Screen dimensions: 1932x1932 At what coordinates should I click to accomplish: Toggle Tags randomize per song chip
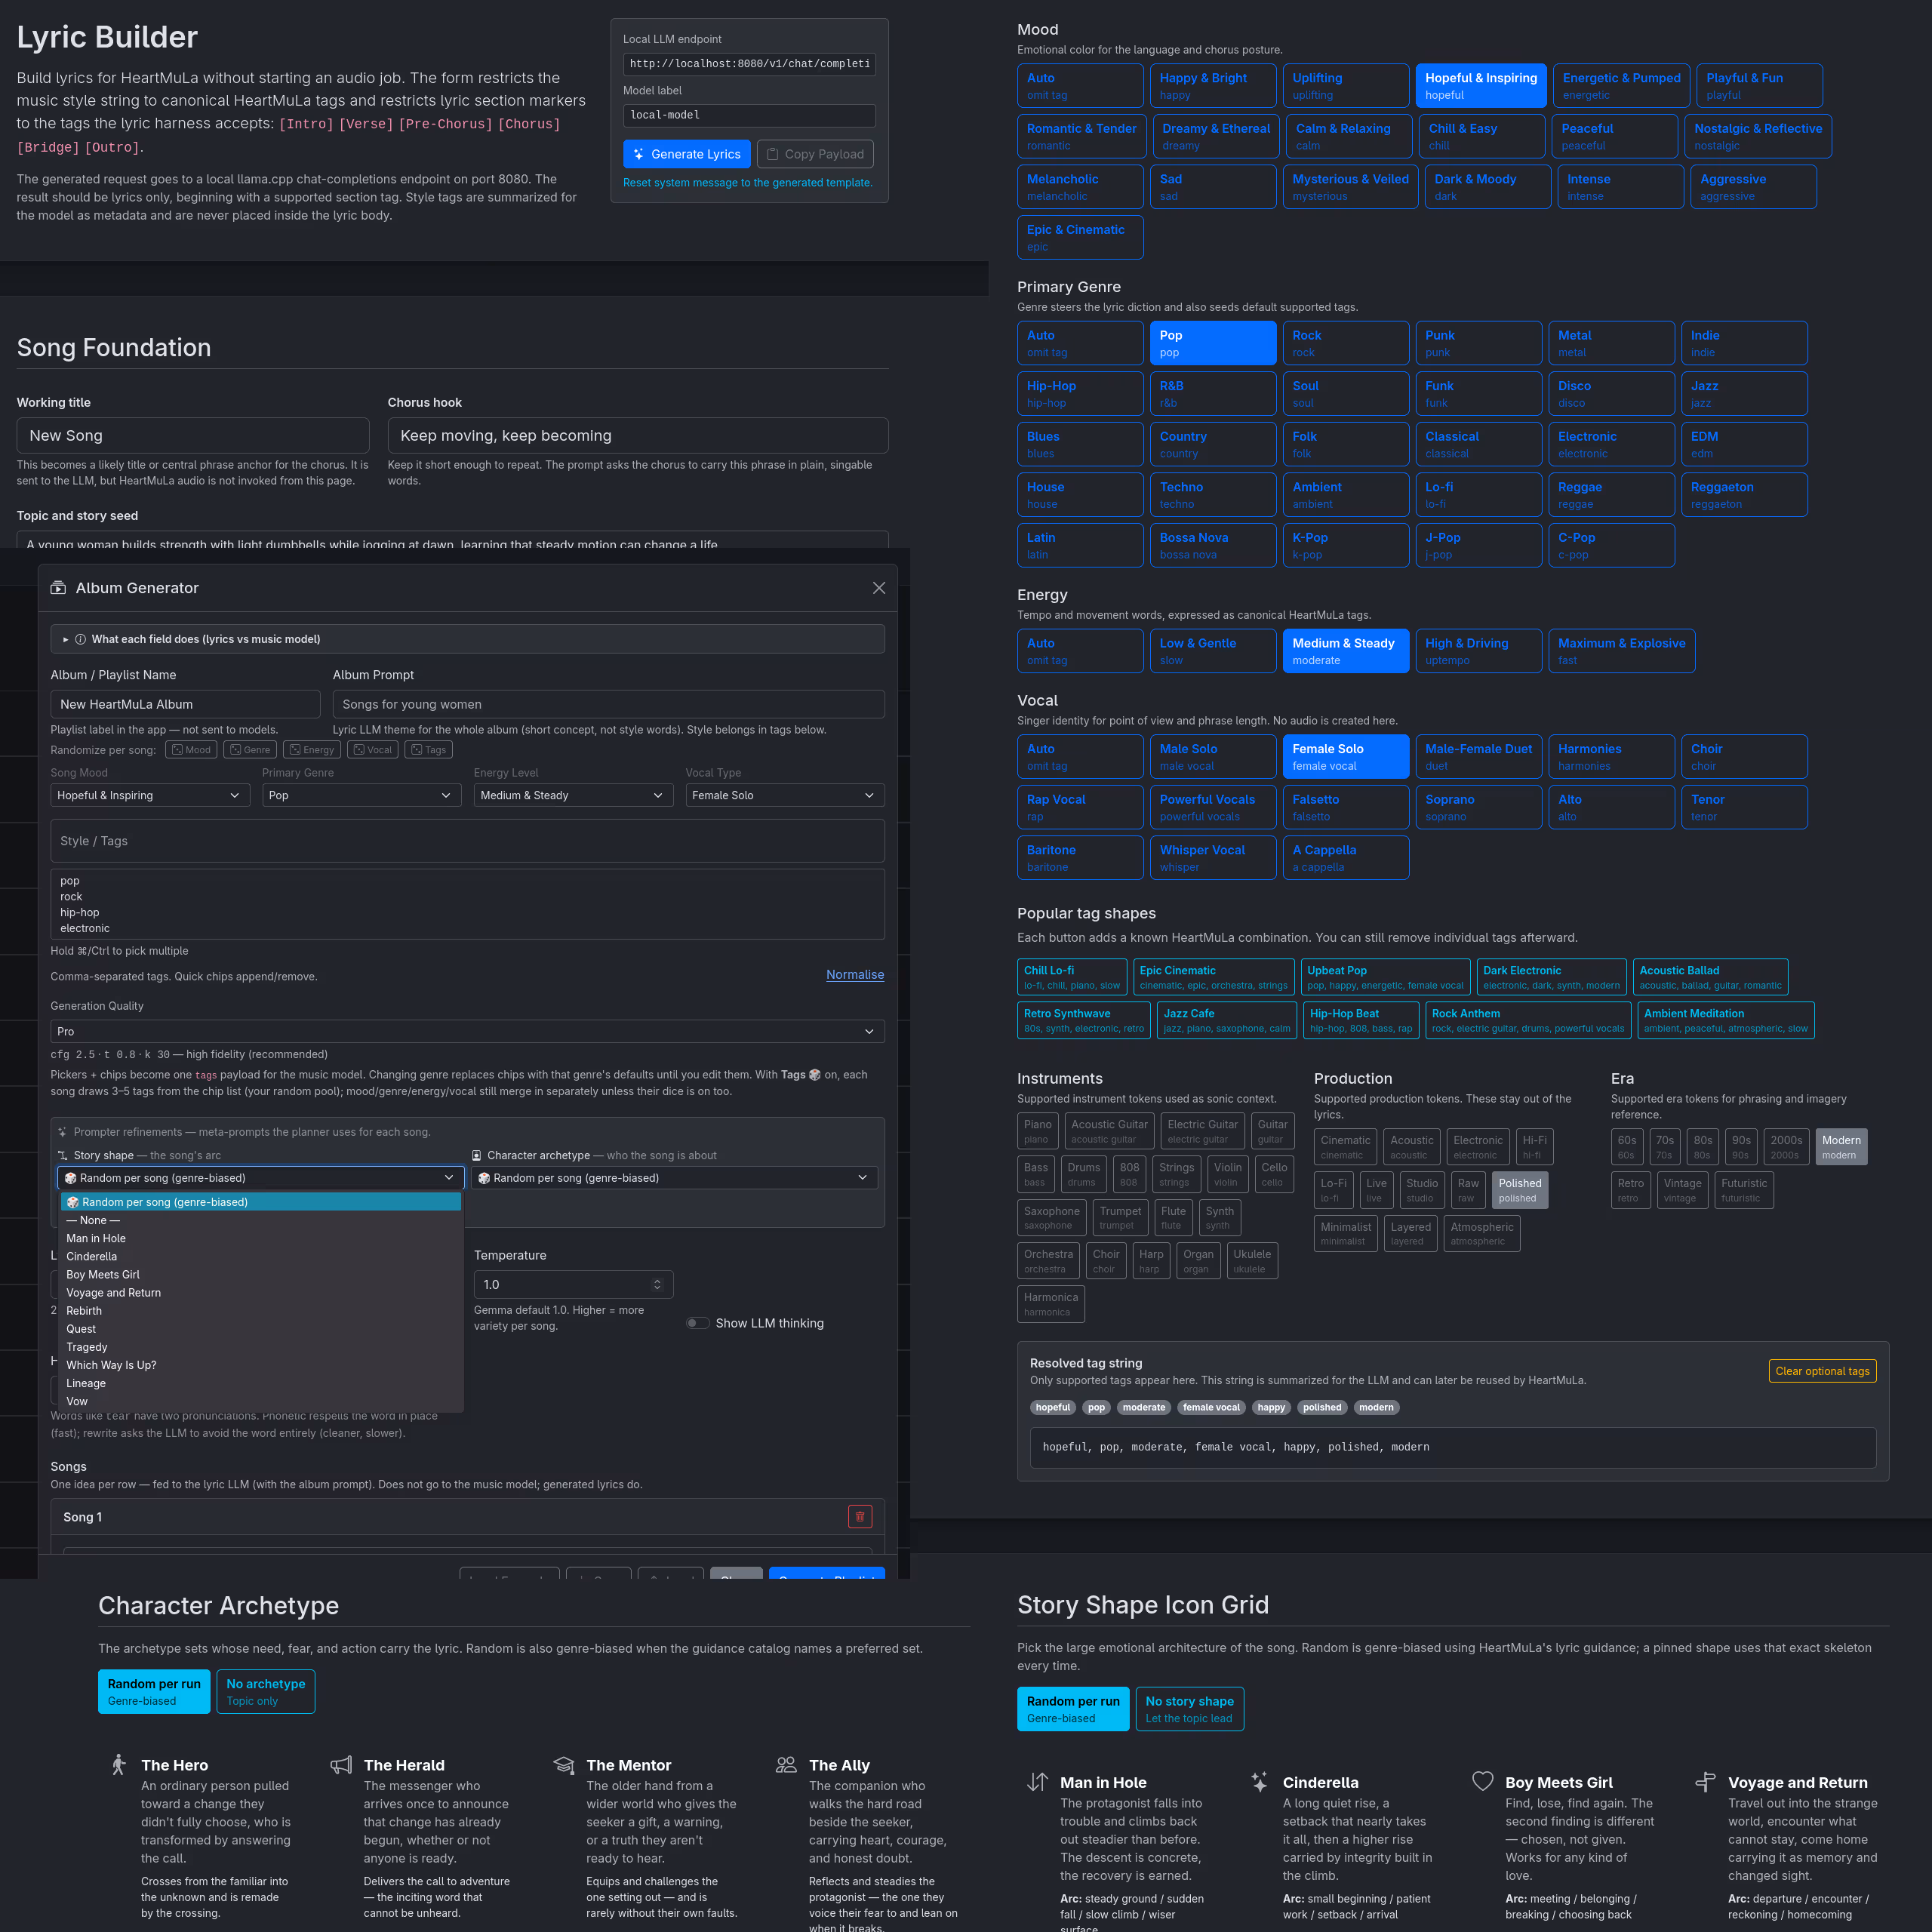coord(429,750)
